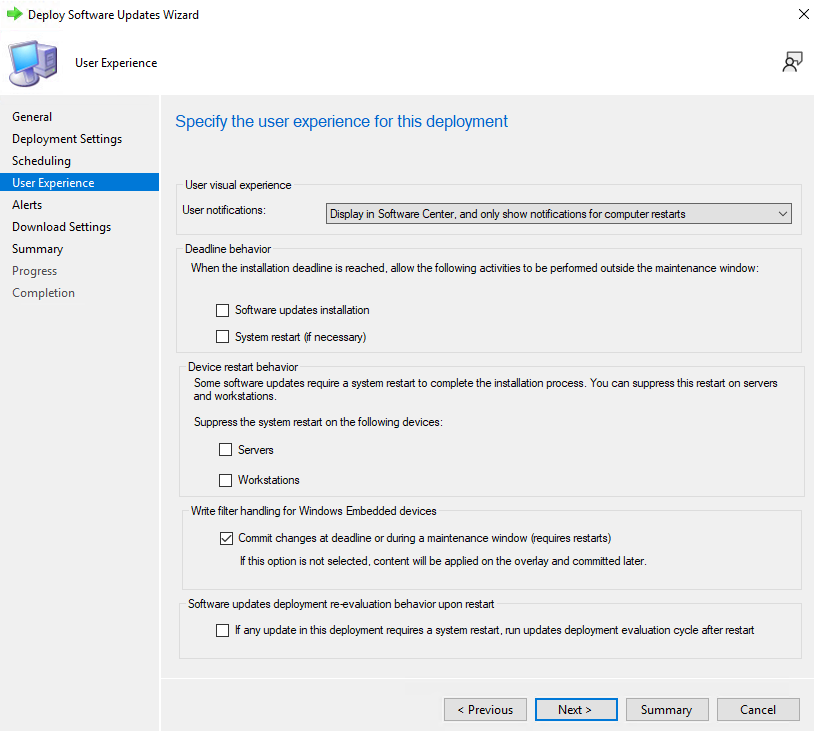Uncheck Commit changes at deadline checkbox
Screen dimensions: 814x731
[226, 538]
